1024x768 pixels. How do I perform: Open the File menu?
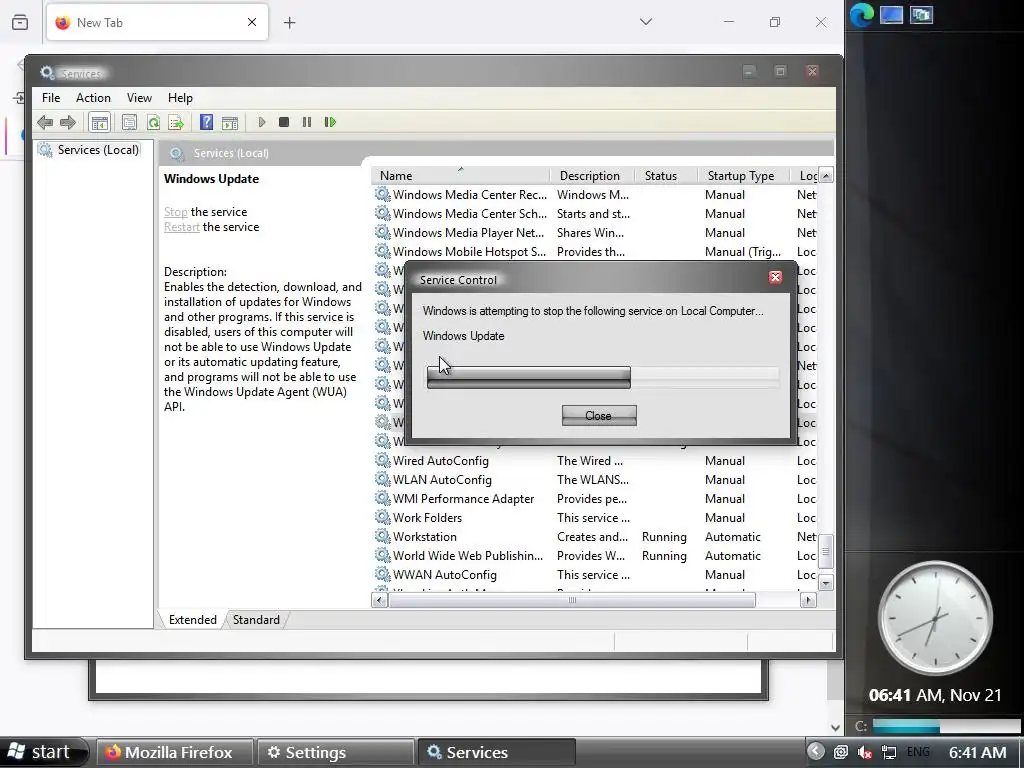pyautogui.click(x=51, y=97)
